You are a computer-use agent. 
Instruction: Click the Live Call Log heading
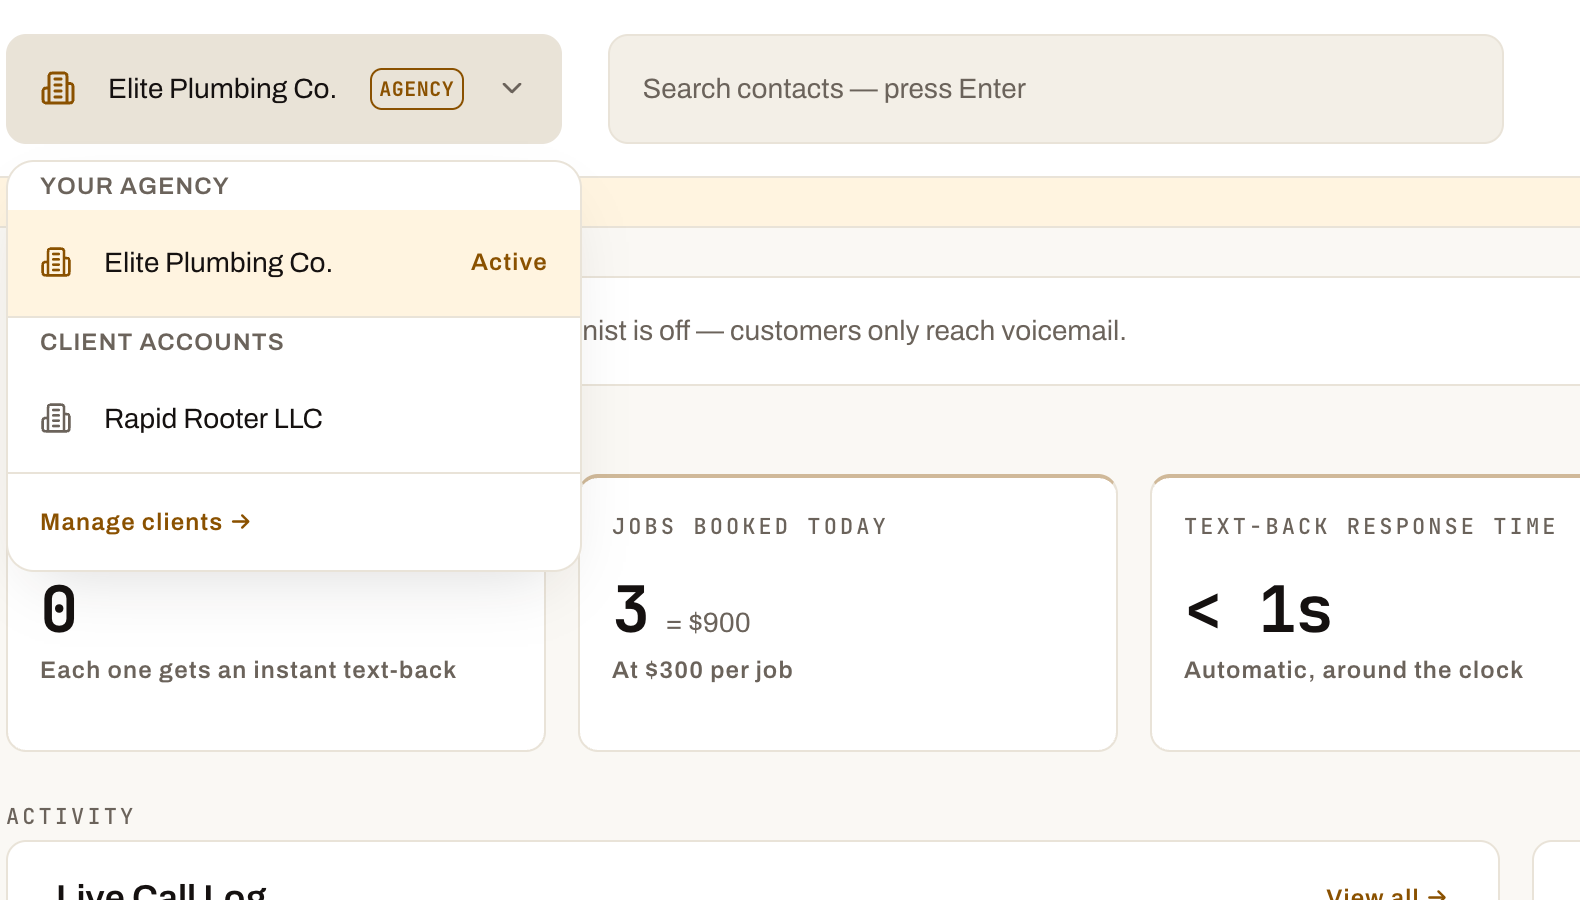pos(162,890)
